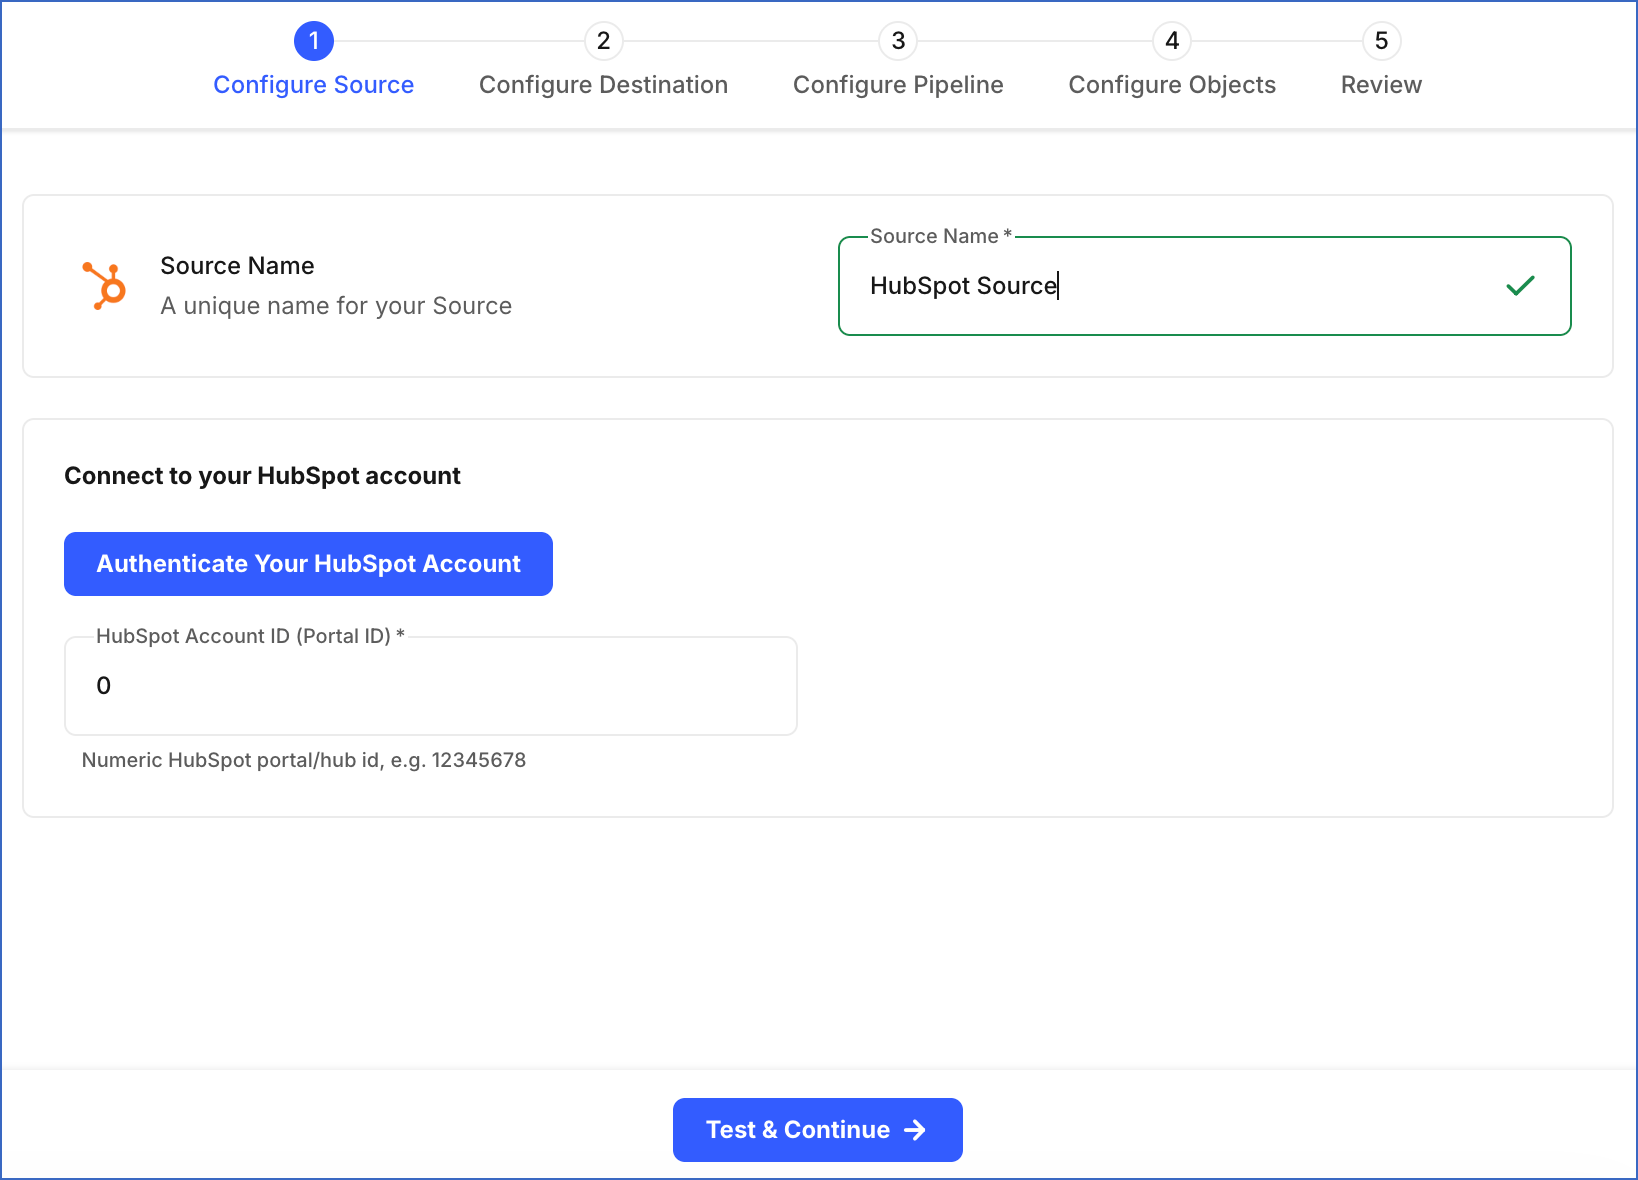1638x1180 pixels.
Task: Click step 2 circle in the wizard
Action: coord(604,41)
